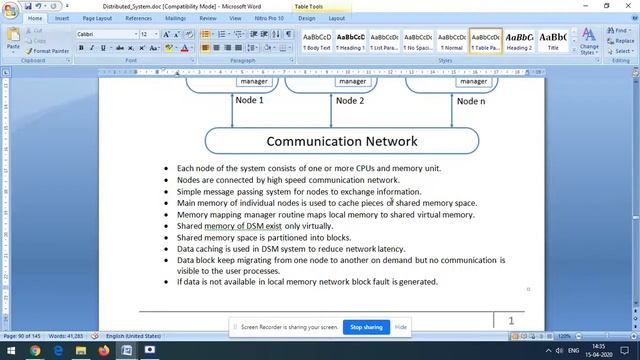Open the notification center icon
Image resolution: width=640 pixels, height=360 pixels.
point(624,351)
